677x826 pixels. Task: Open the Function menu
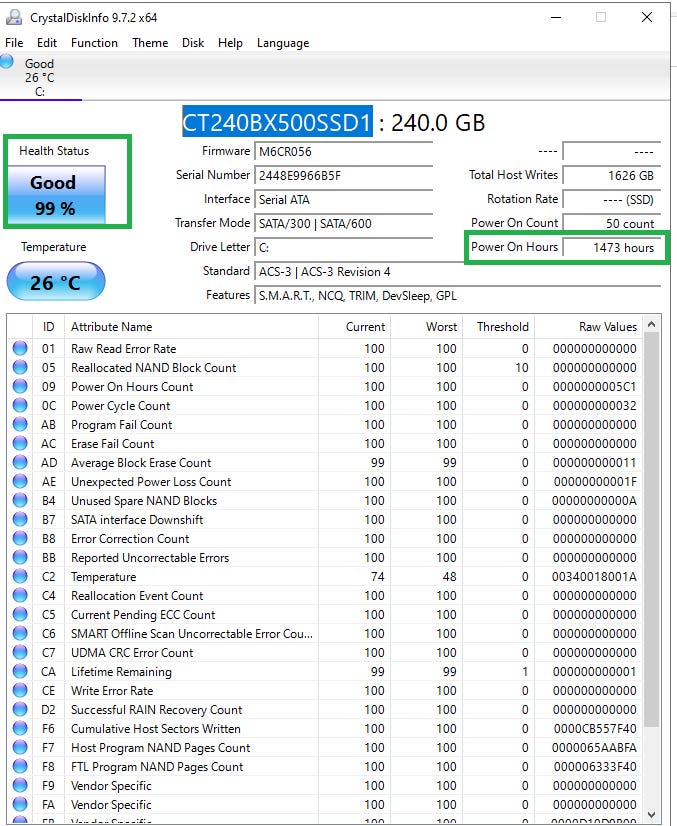click(94, 43)
